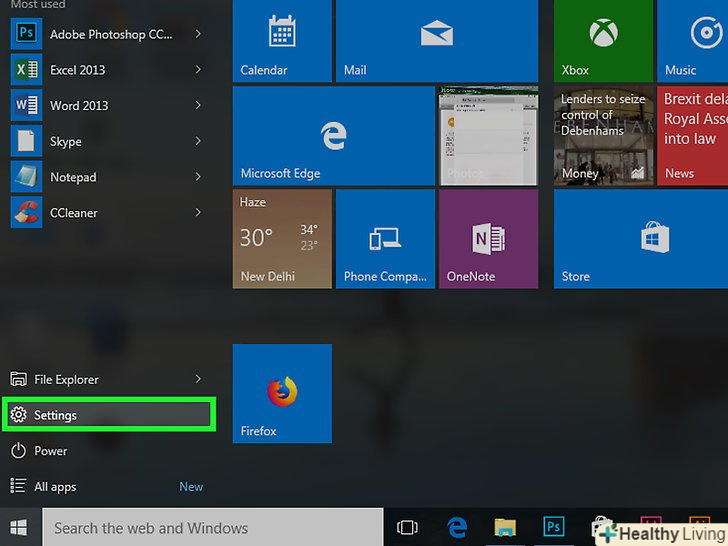Select Power in the Start menu

(x=50, y=451)
